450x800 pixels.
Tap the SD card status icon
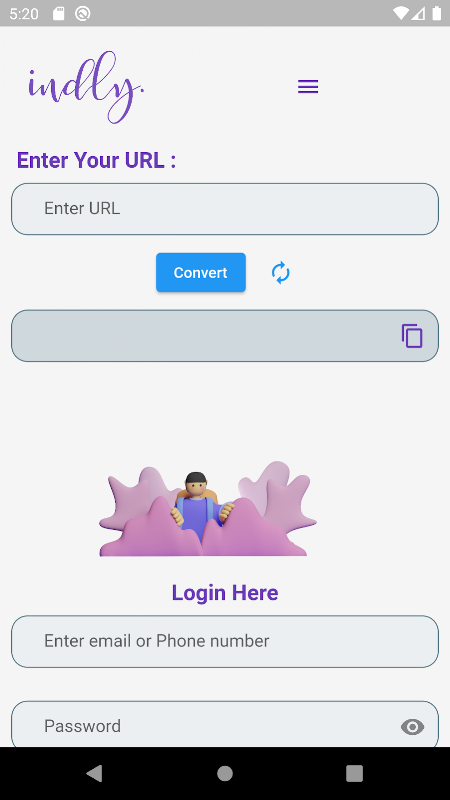pos(59,13)
